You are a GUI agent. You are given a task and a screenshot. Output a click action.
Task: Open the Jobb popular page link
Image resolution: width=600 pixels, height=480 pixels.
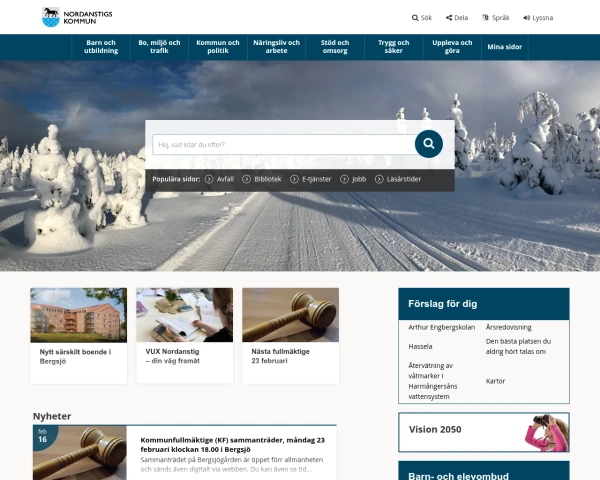359,179
